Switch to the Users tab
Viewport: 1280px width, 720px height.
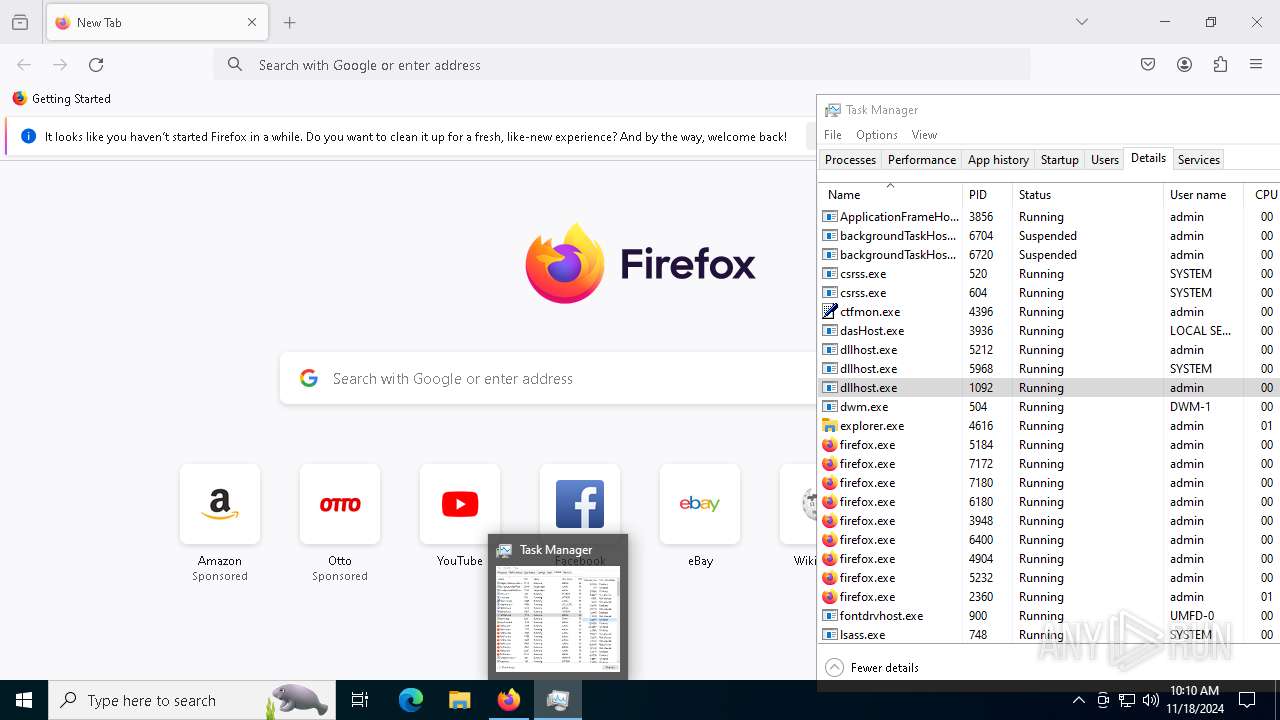point(1105,159)
